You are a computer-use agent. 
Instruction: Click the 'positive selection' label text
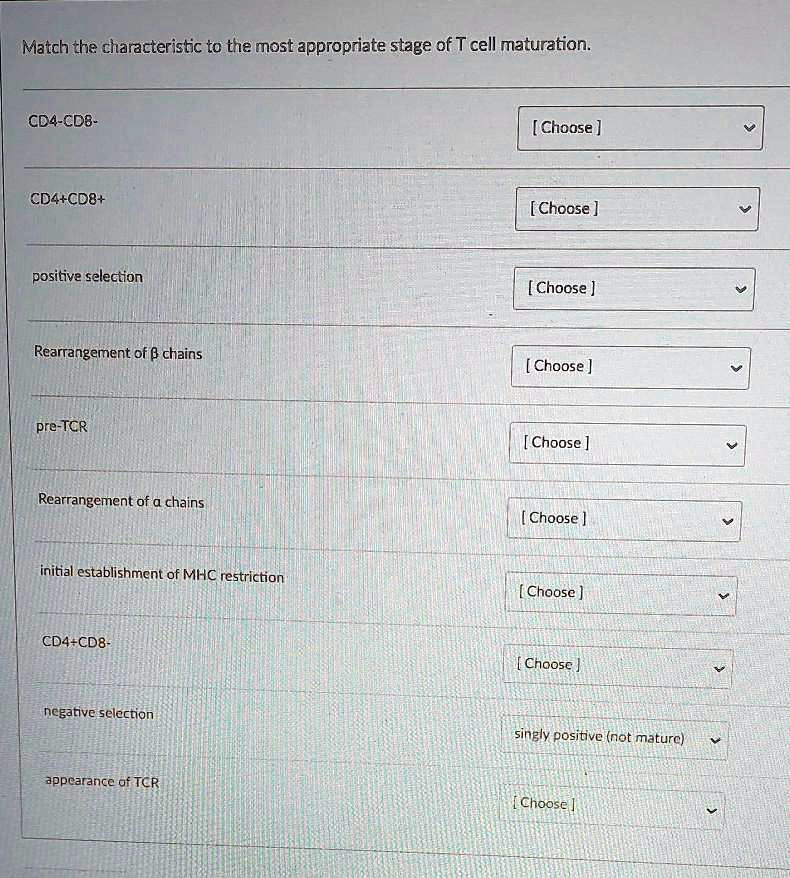click(87, 277)
